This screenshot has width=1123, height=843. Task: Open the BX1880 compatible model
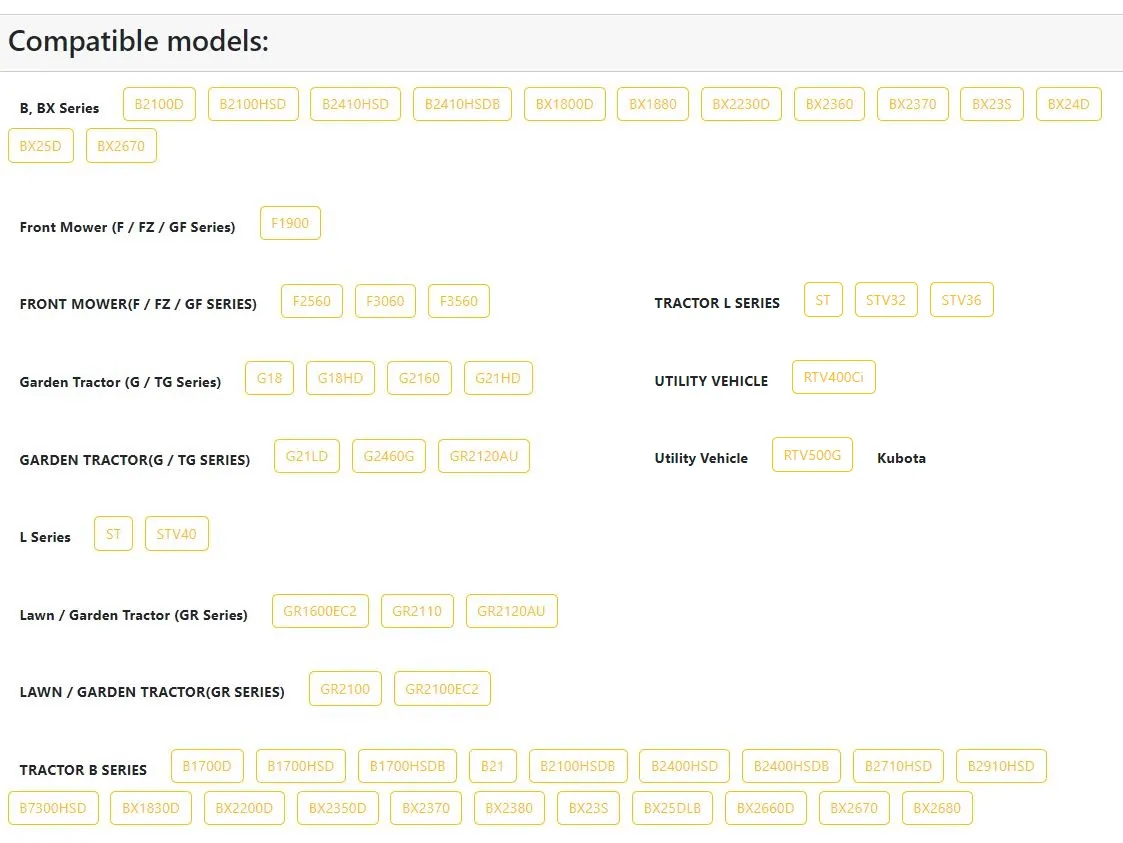pyautogui.click(x=652, y=104)
